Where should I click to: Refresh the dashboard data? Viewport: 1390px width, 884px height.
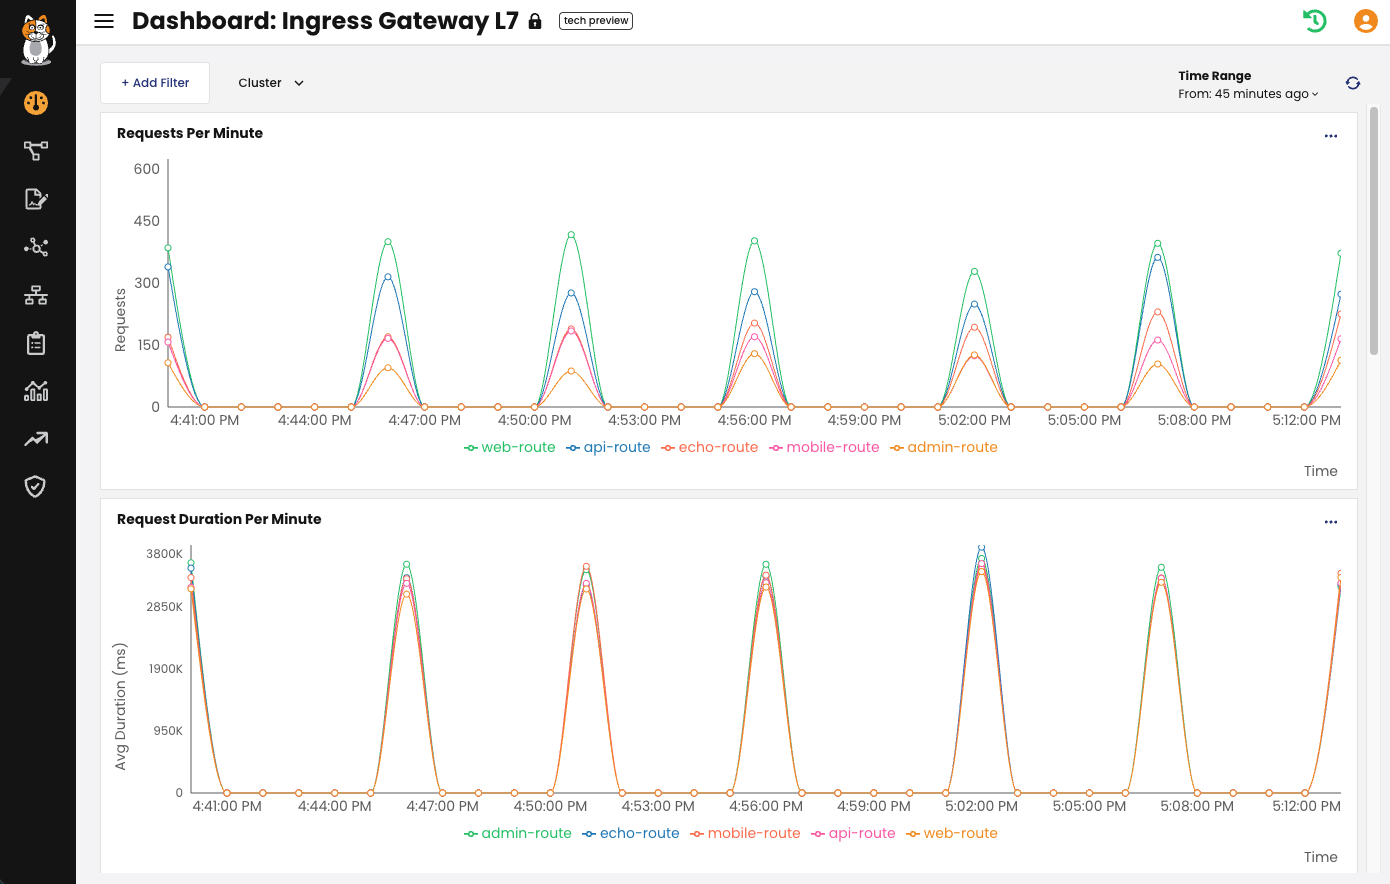point(1353,83)
